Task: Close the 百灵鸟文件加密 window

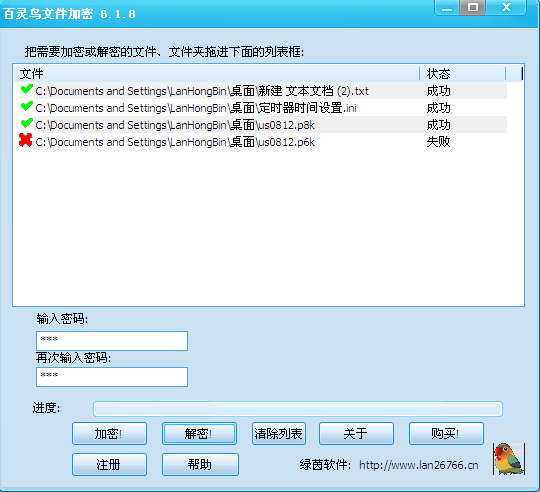Action: point(506,8)
